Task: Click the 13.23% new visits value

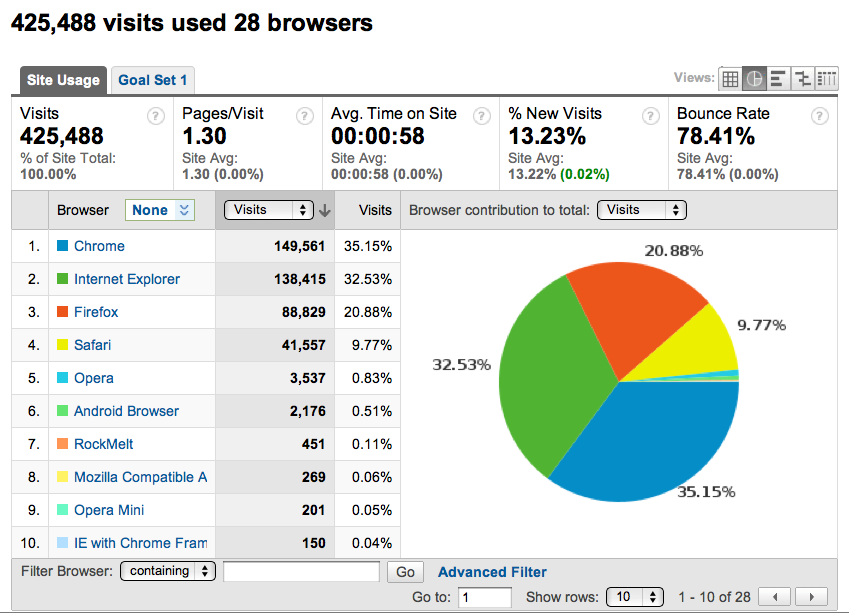Action: coord(547,136)
